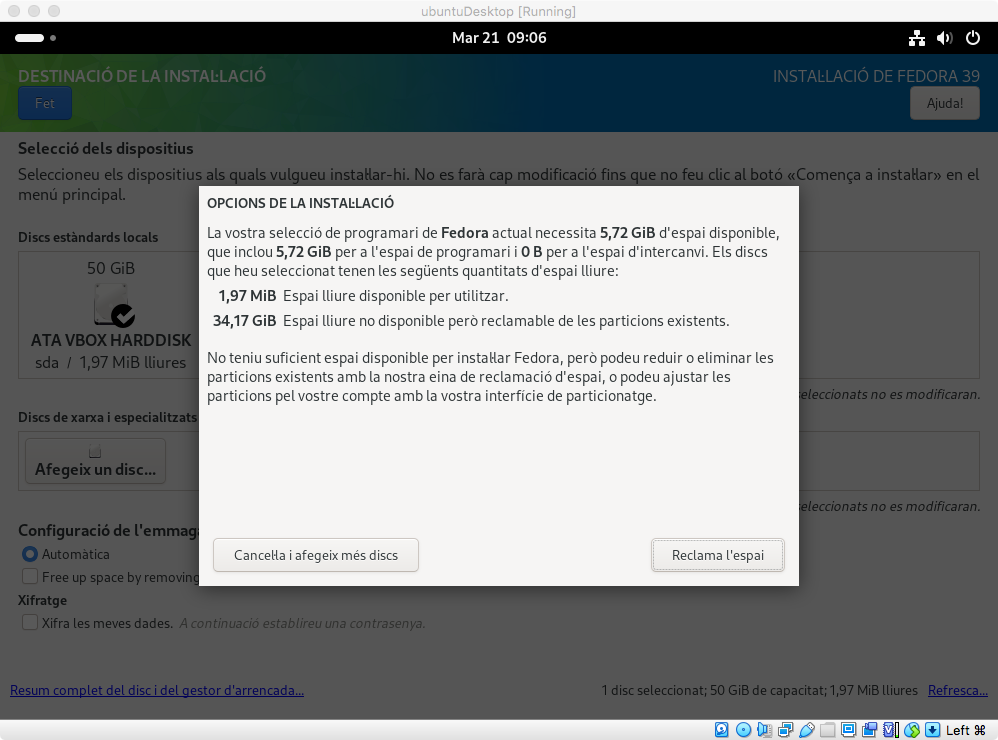Click the INSTAL·LACIÓ DE FEDORA 39 heading
The image size is (998, 740).
(x=876, y=76)
